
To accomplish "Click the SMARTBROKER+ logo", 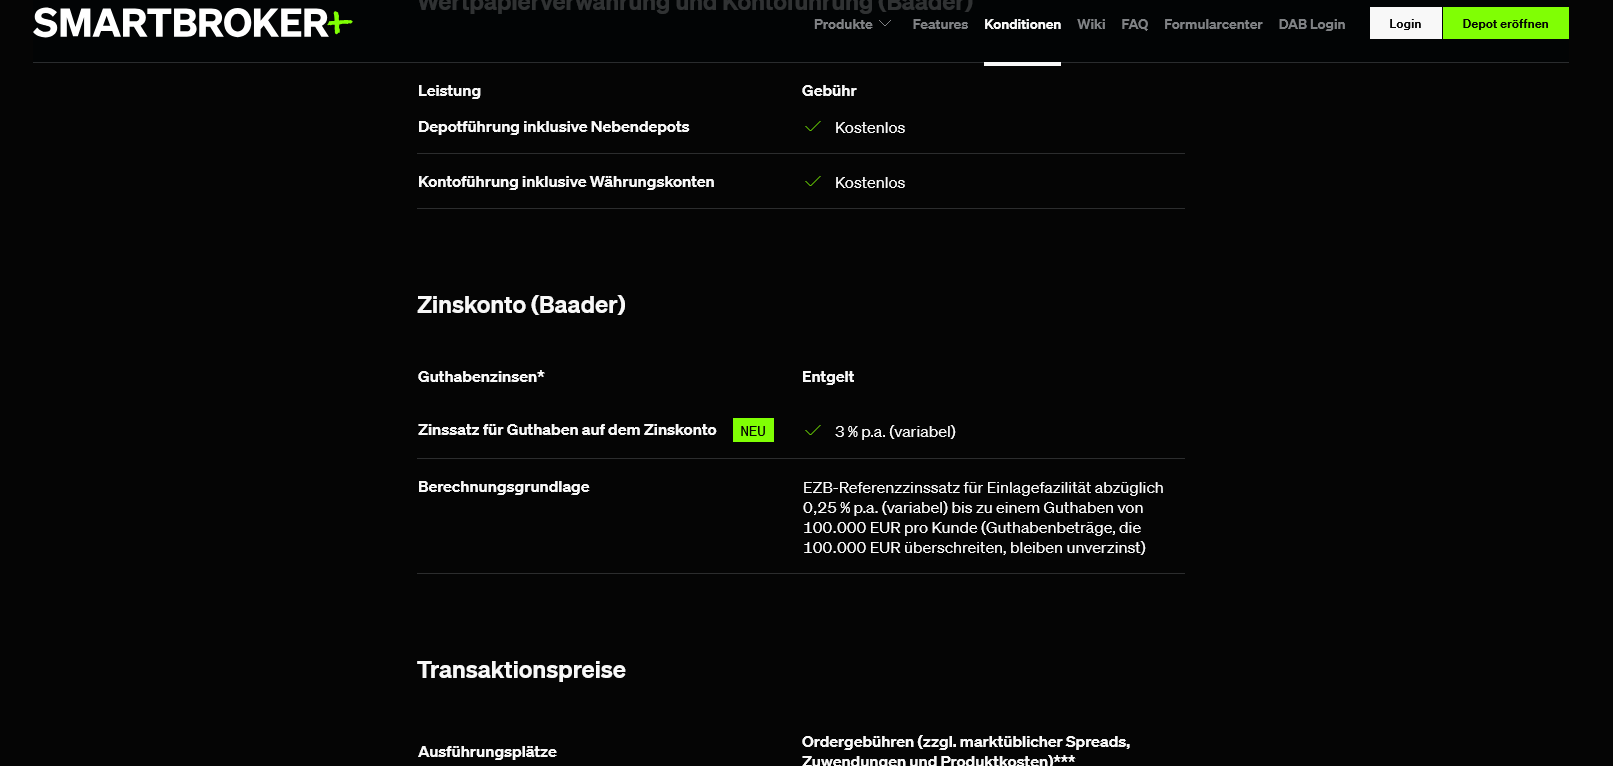I will (x=192, y=23).
